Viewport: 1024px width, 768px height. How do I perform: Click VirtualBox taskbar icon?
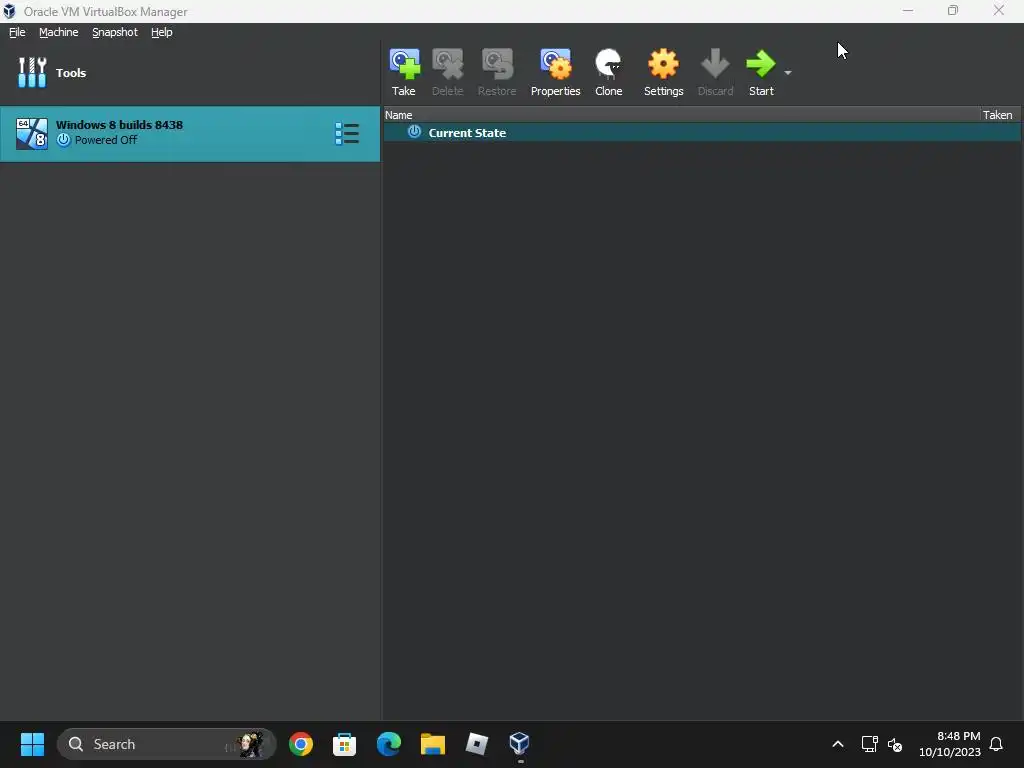520,744
